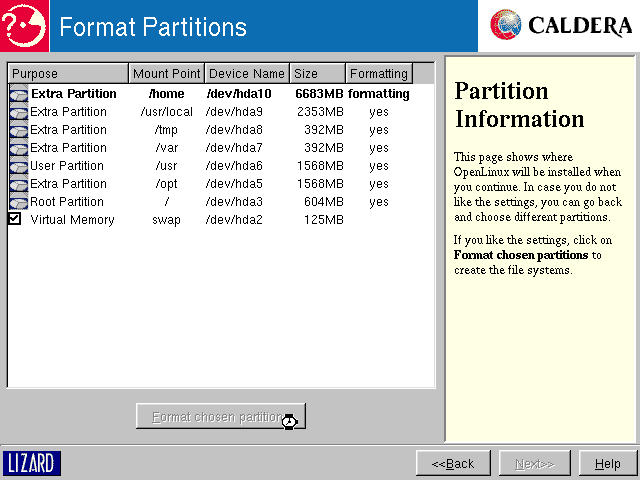The width and height of the screenshot is (640, 480).
Task: Click the Formatting column header
Action: coord(379,73)
